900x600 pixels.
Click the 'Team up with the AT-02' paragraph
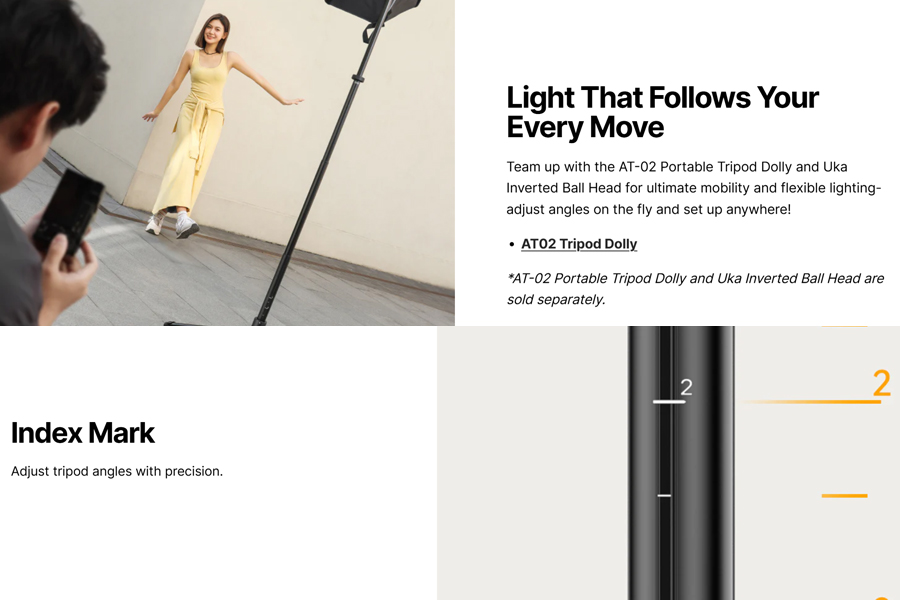coord(693,188)
